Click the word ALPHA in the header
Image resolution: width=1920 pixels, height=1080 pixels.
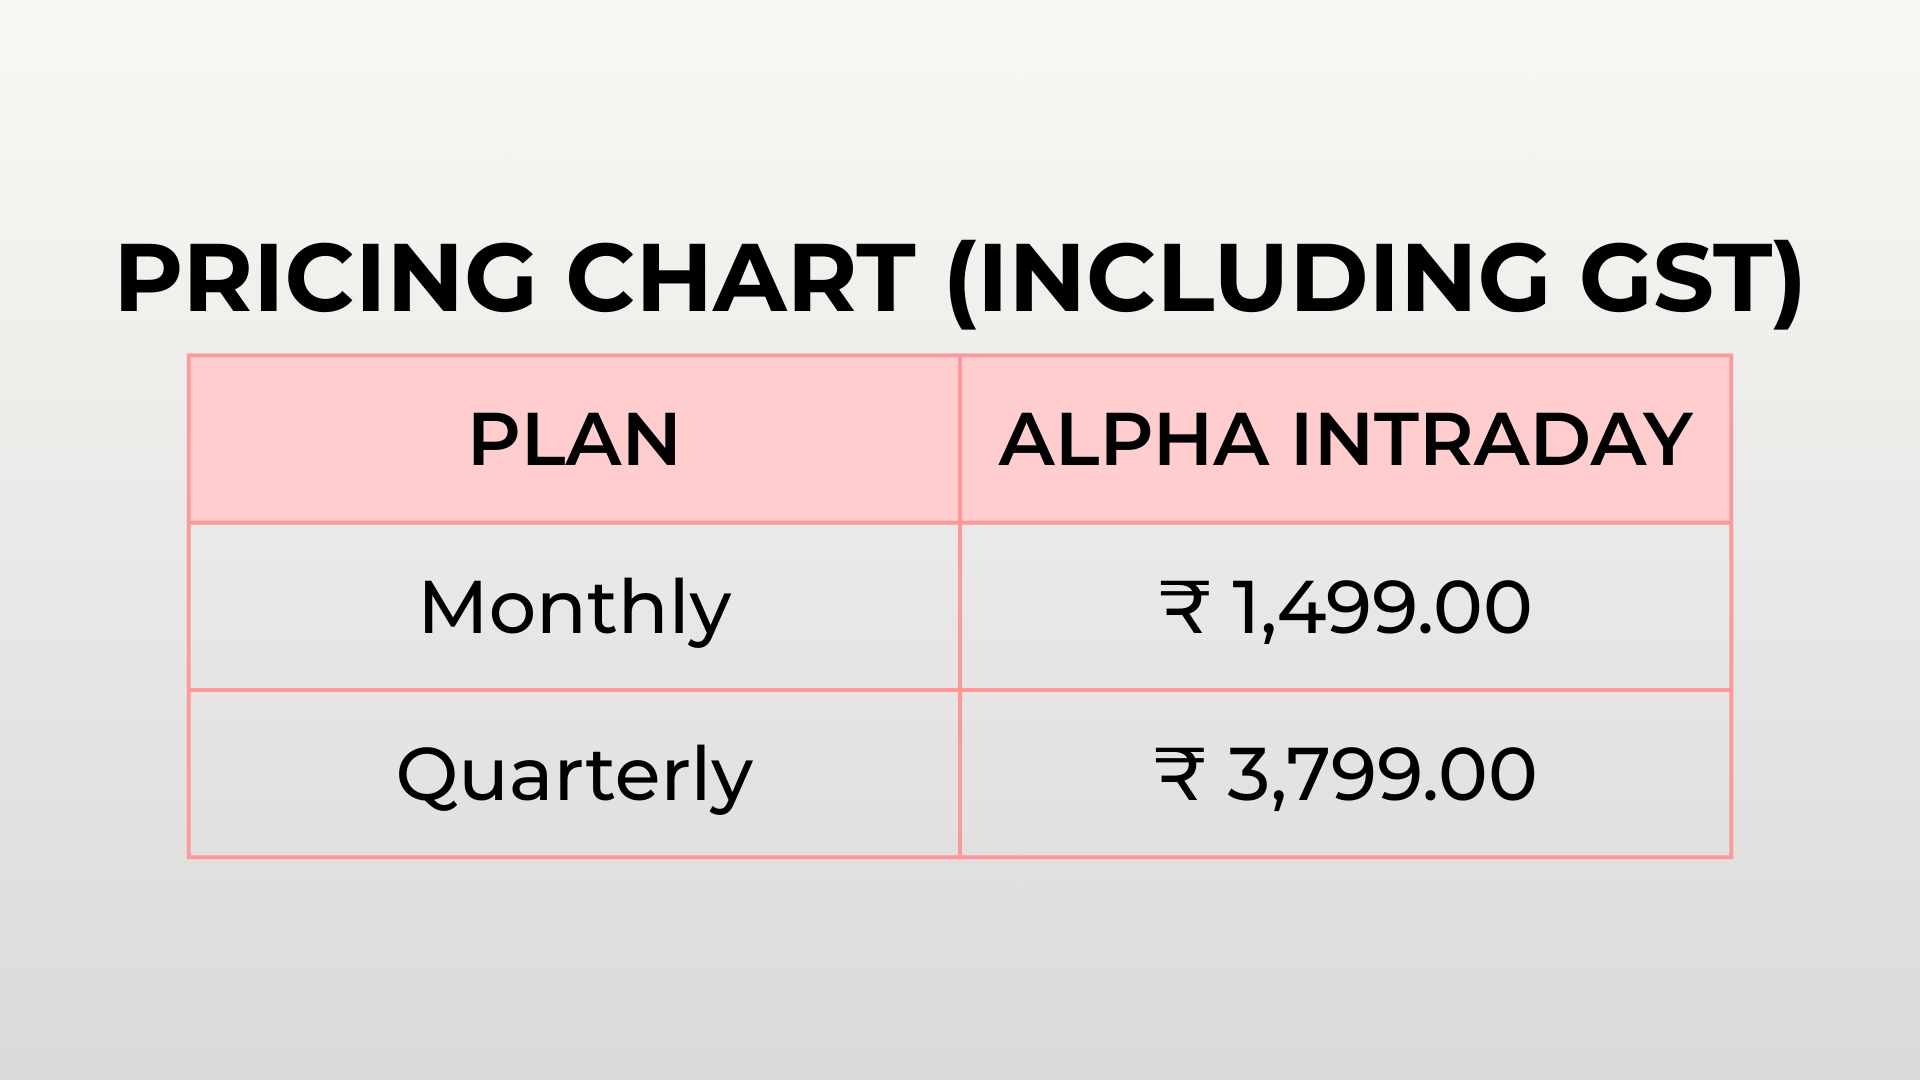coord(1134,440)
